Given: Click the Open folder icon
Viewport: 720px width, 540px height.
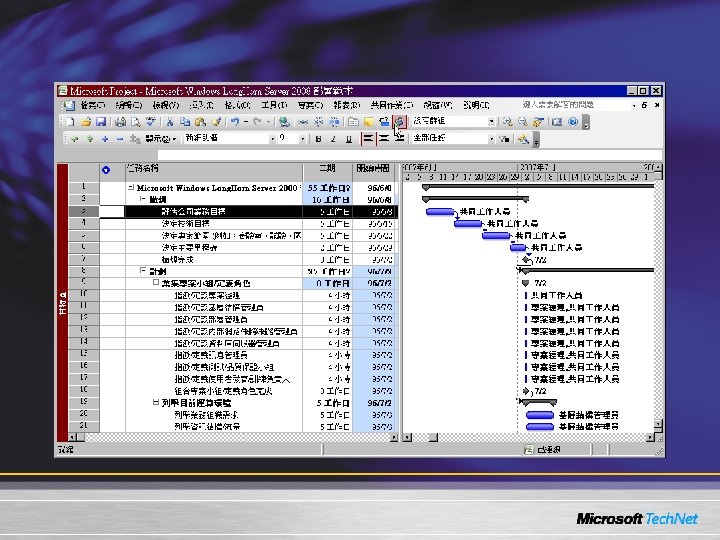Looking at the screenshot, I should point(85,122).
